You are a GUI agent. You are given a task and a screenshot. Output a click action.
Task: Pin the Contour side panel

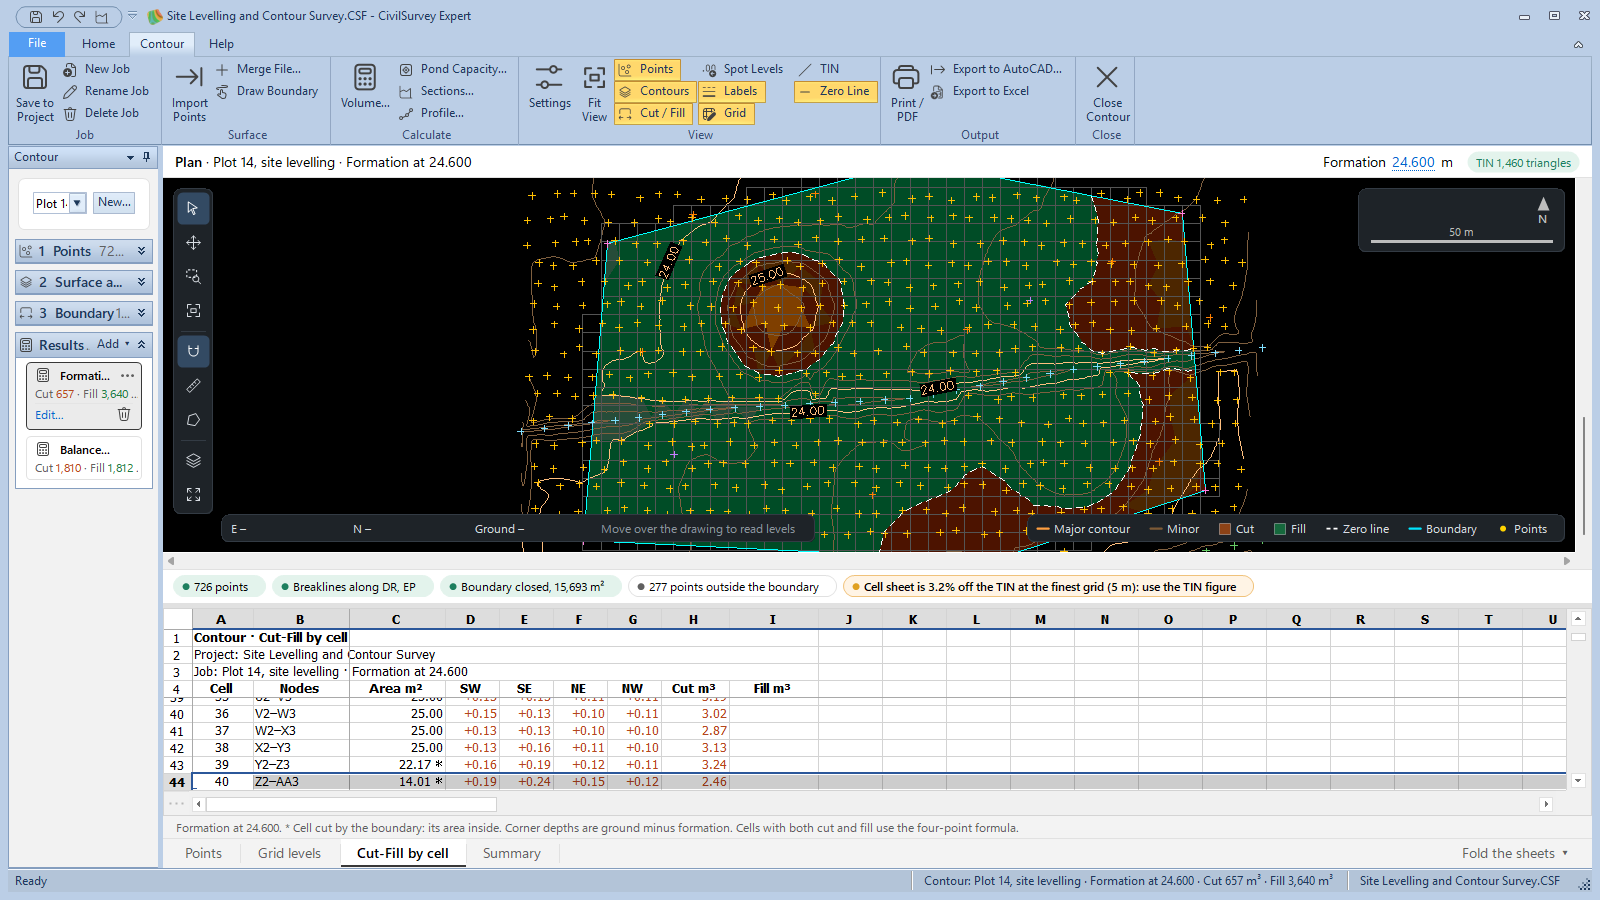[146, 157]
